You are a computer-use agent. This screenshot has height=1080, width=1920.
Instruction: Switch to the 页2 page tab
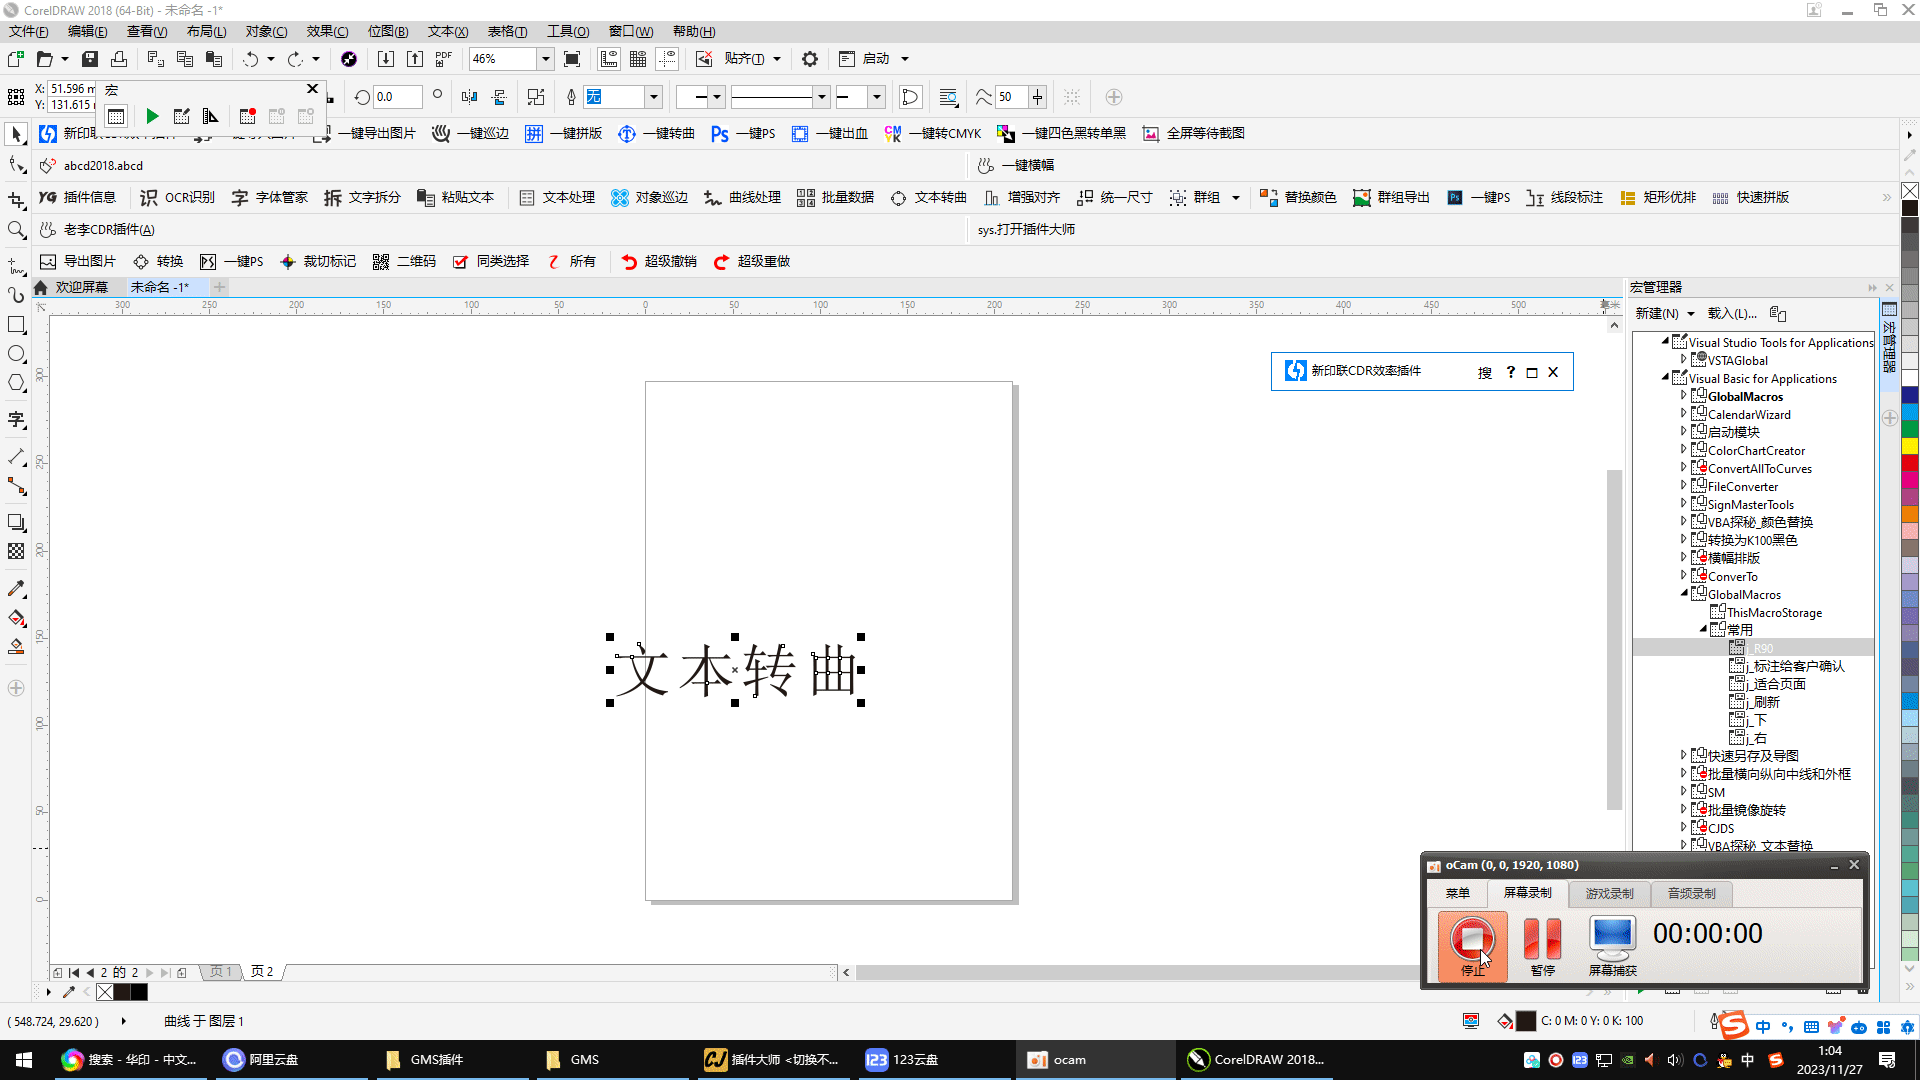point(261,971)
